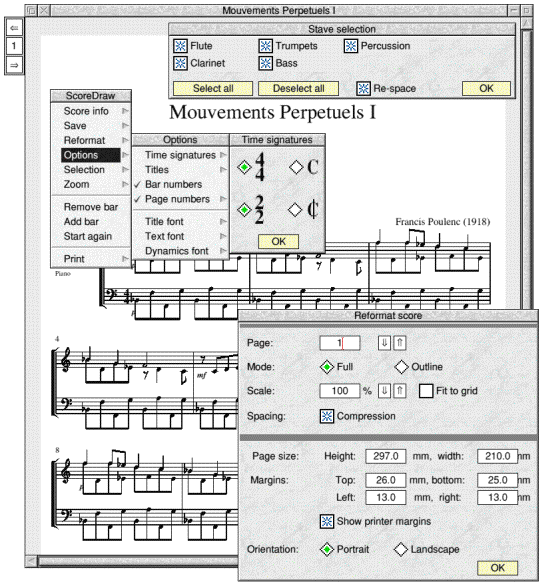Open the Score info submenu
Image resolution: width=543 pixels, height=586 pixels.
coord(91,111)
